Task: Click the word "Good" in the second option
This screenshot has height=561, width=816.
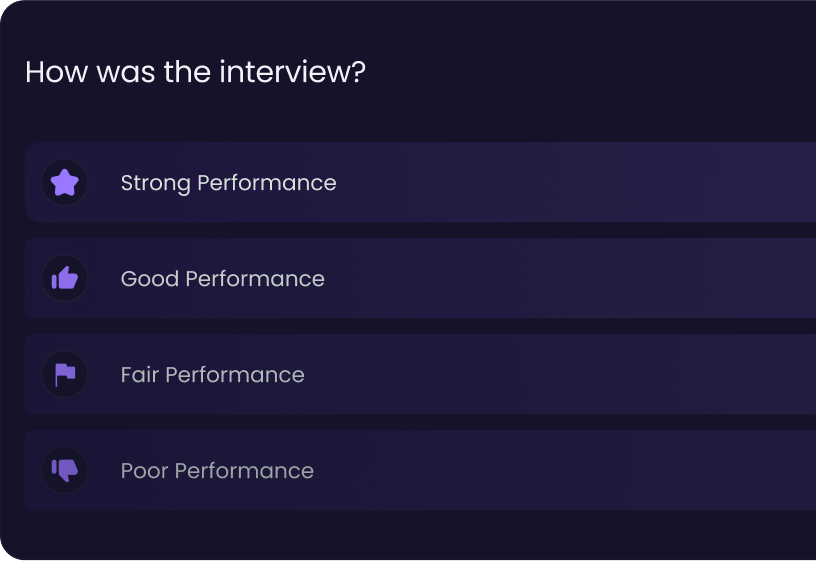Action: (x=150, y=279)
